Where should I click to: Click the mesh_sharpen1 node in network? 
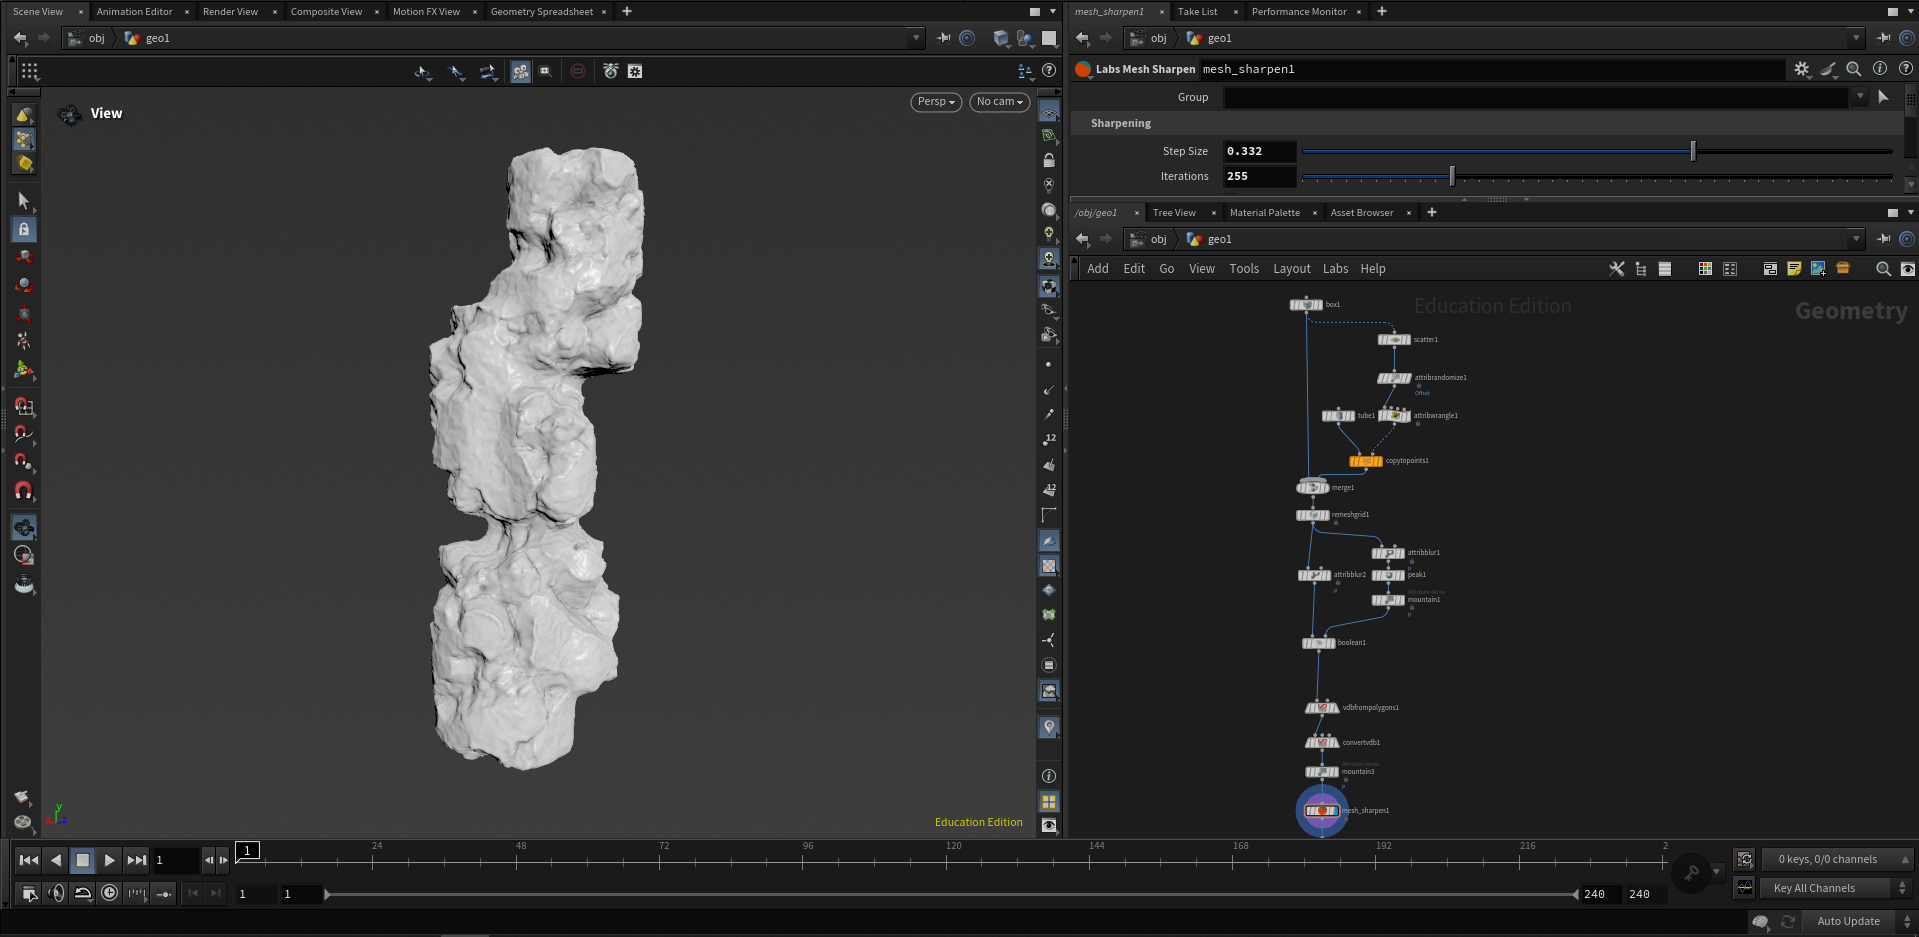point(1321,810)
